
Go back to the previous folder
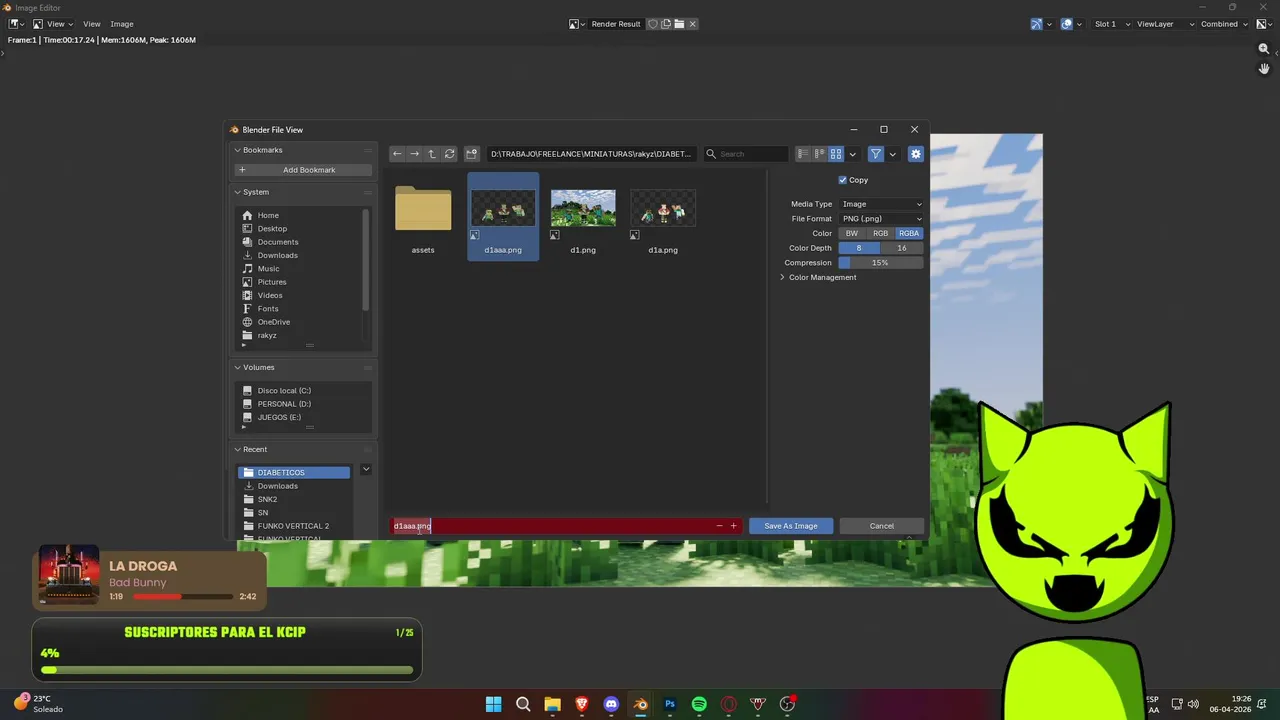tap(397, 154)
